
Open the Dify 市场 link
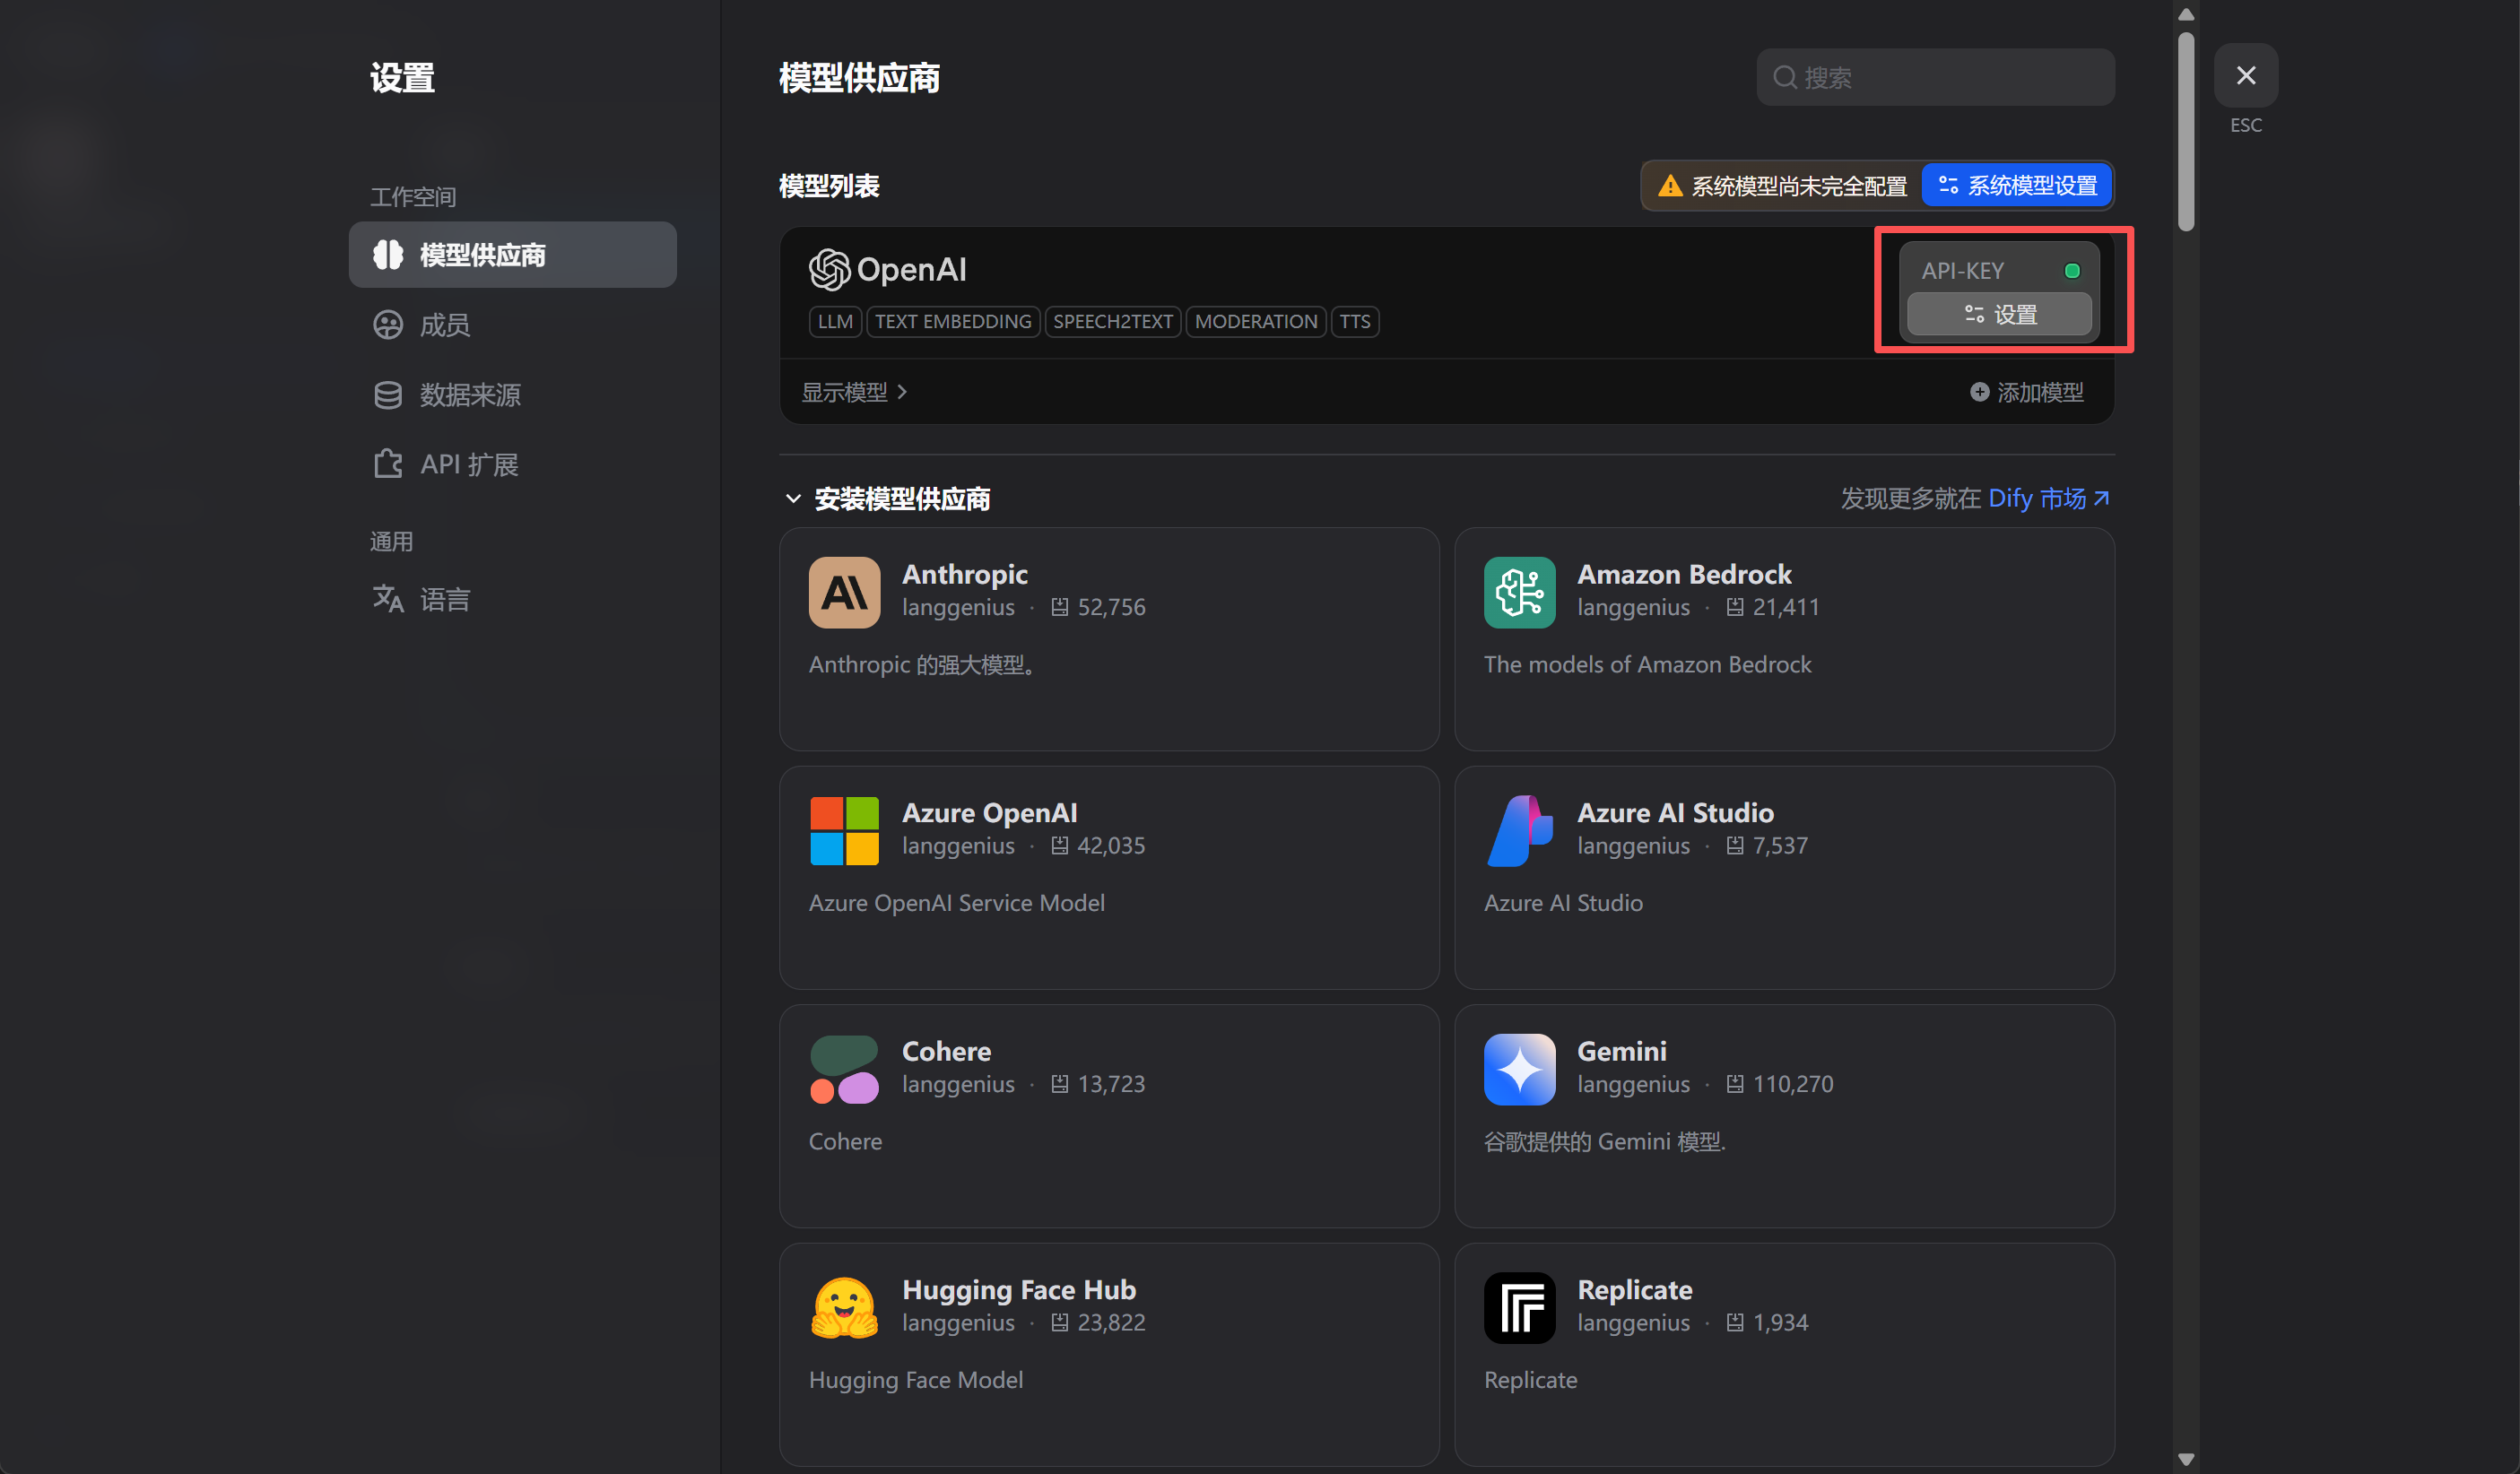[2048, 498]
